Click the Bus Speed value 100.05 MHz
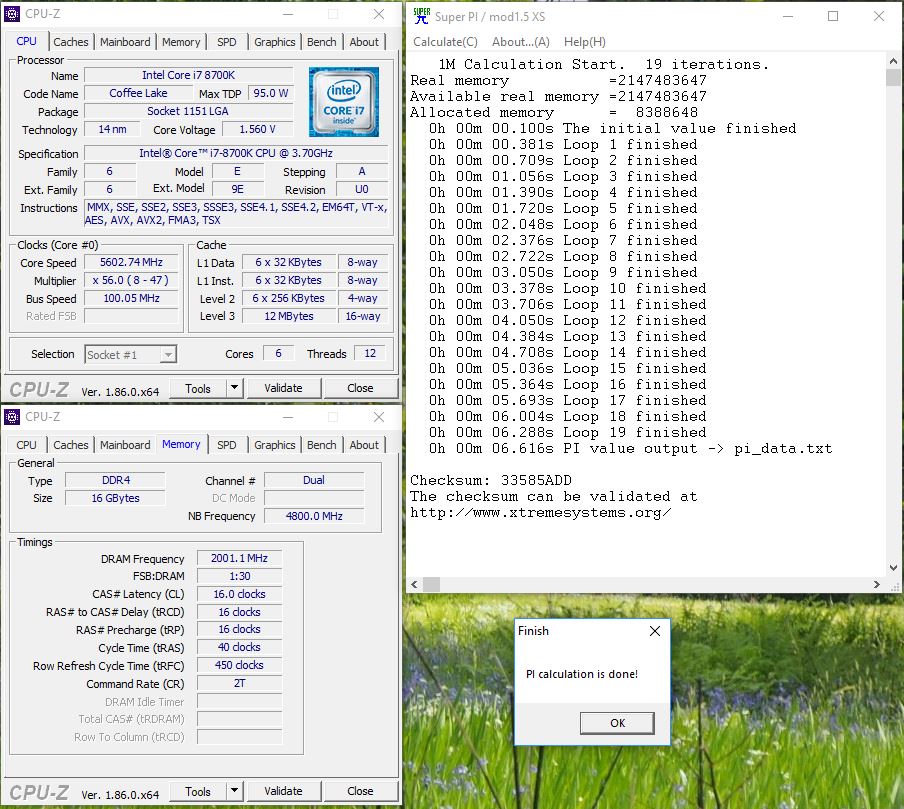The width and height of the screenshot is (904, 809). click(131, 298)
